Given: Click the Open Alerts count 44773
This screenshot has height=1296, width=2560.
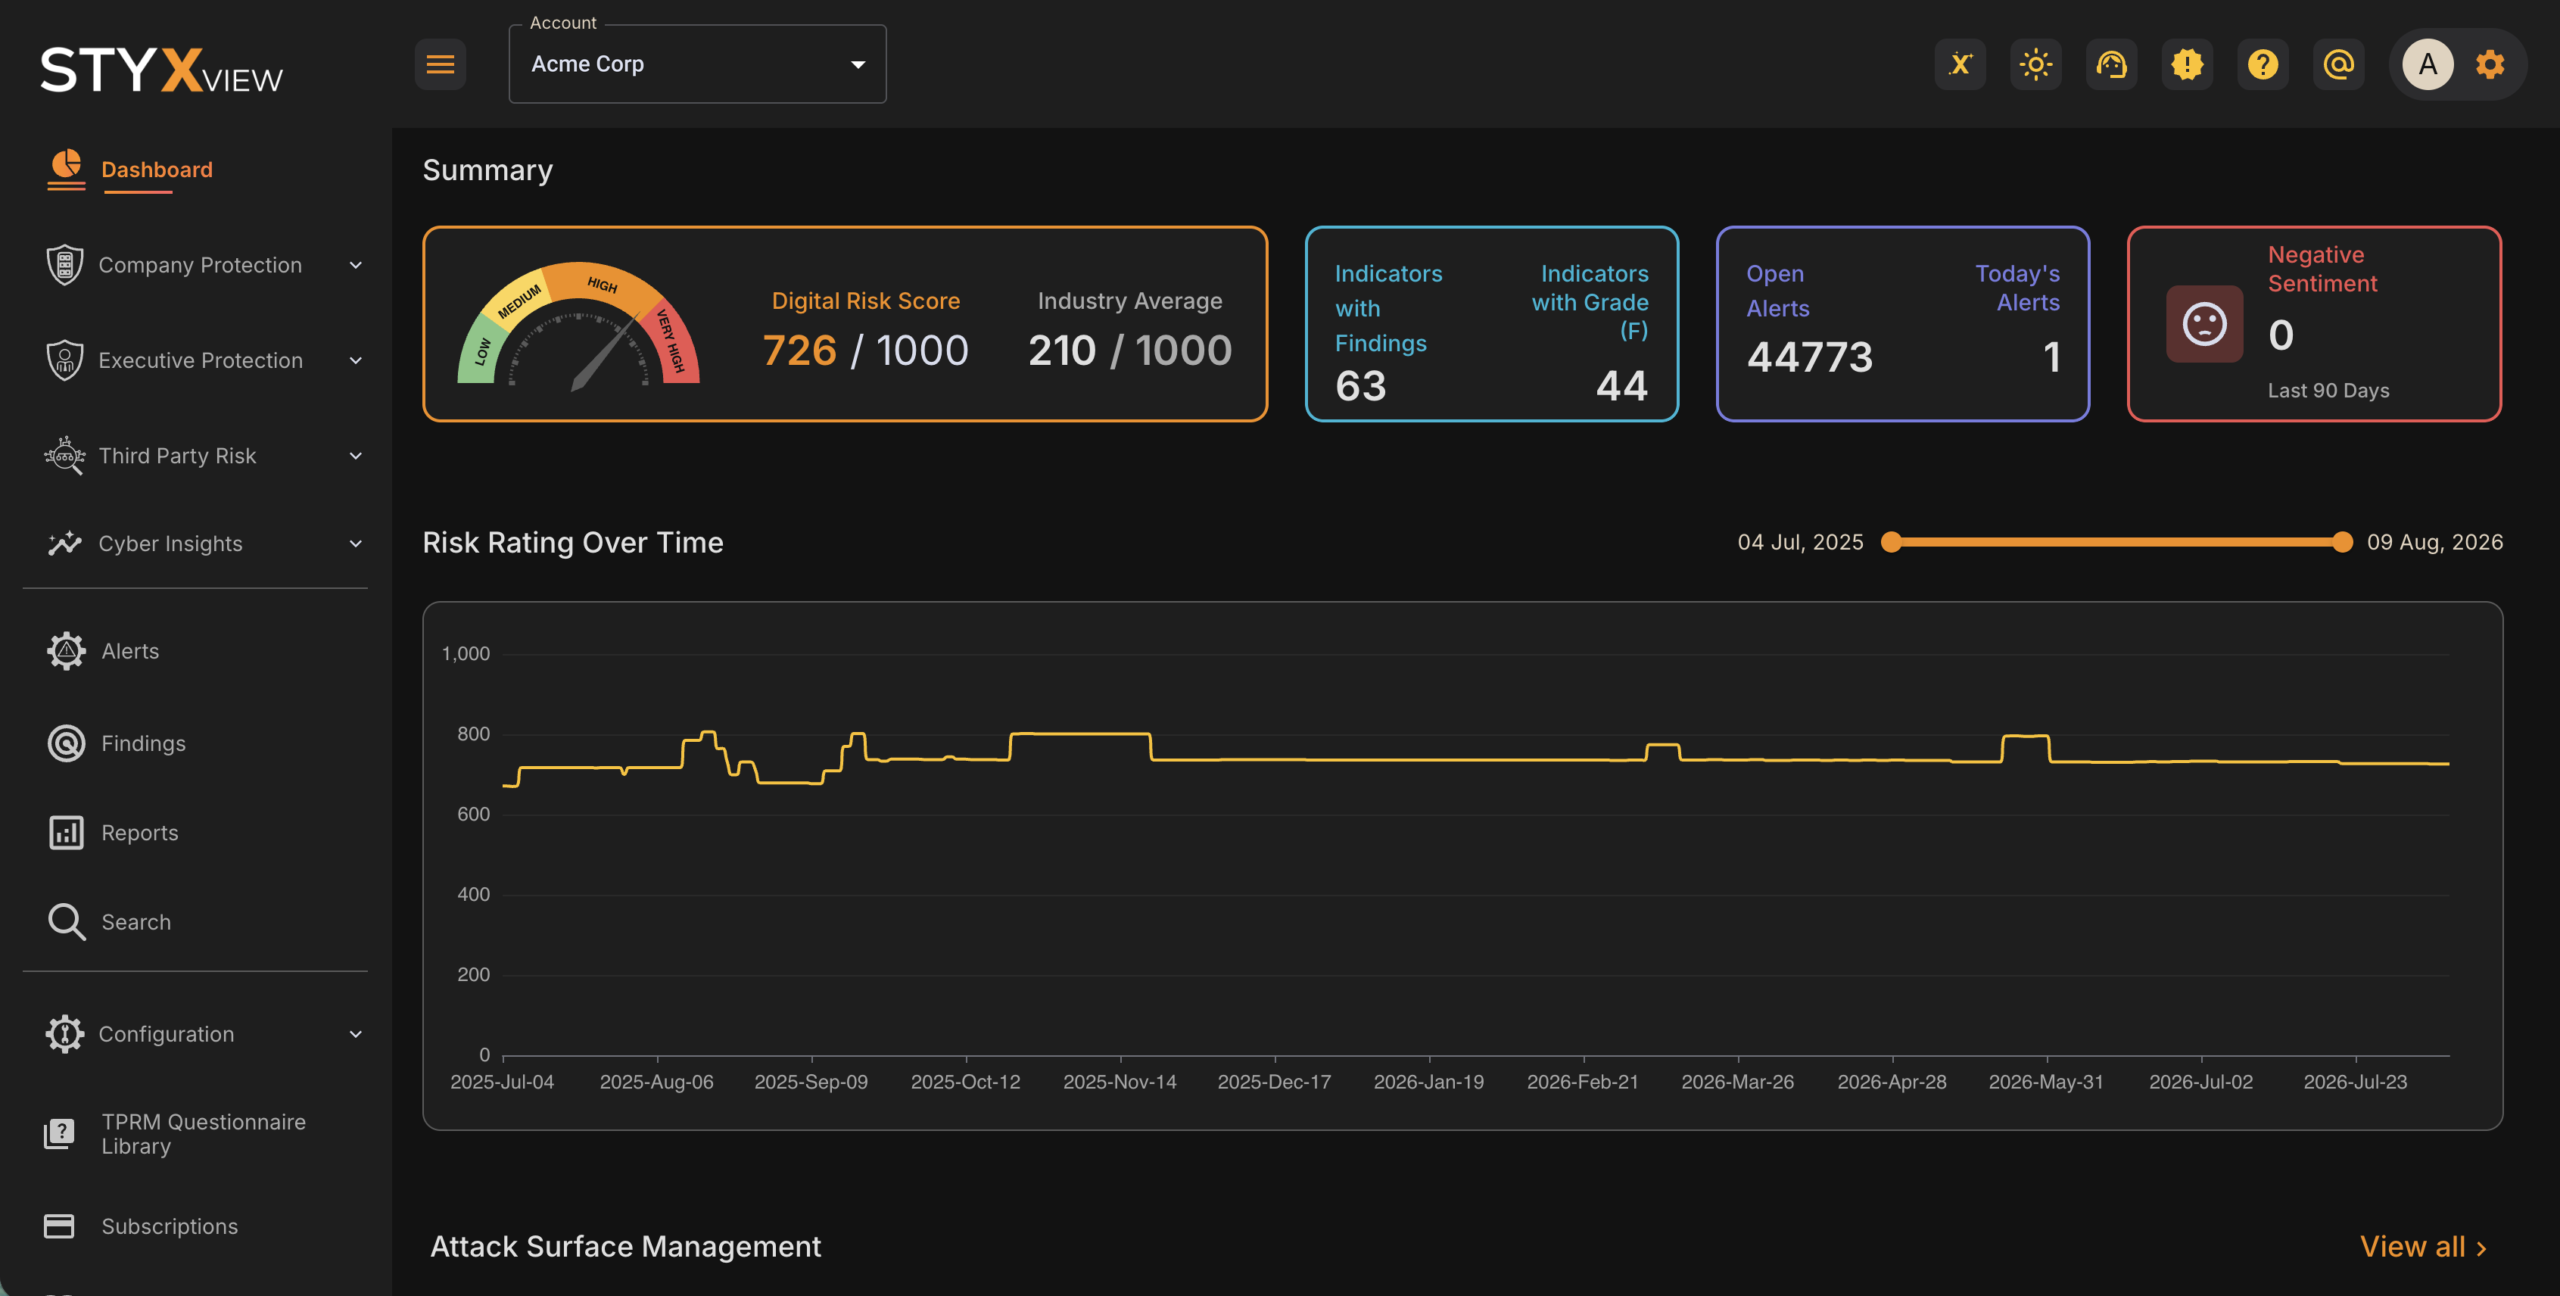Looking at the screenshot, I should coord(1810,357).
